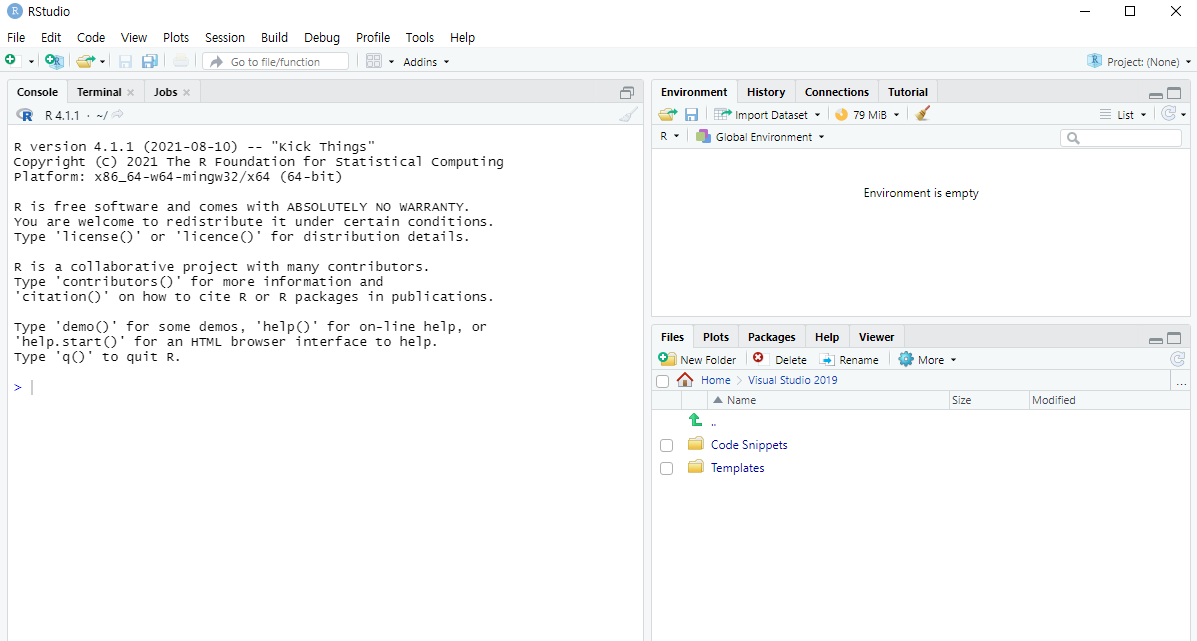Click the Create a Project icon

point(54,61)
